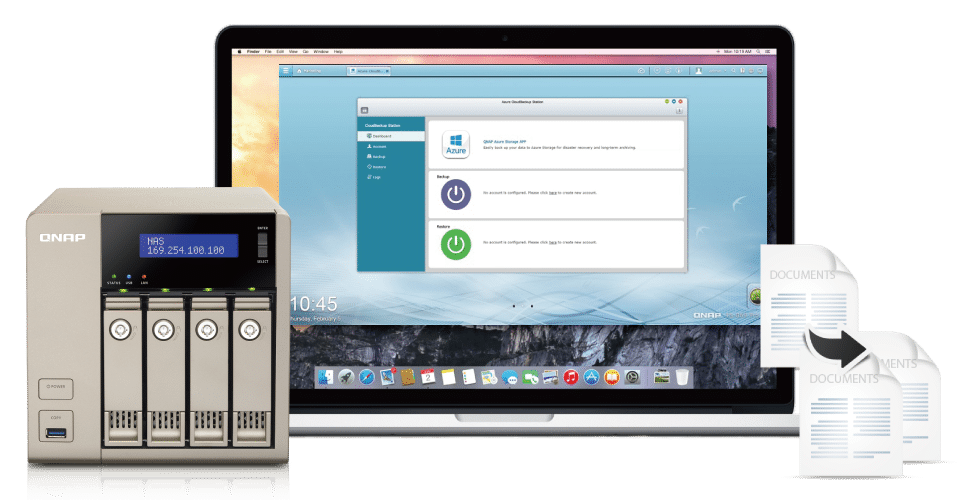Open iBooks from the Dock
Viewport: 980px width, 500px height.
pos(612,377)
